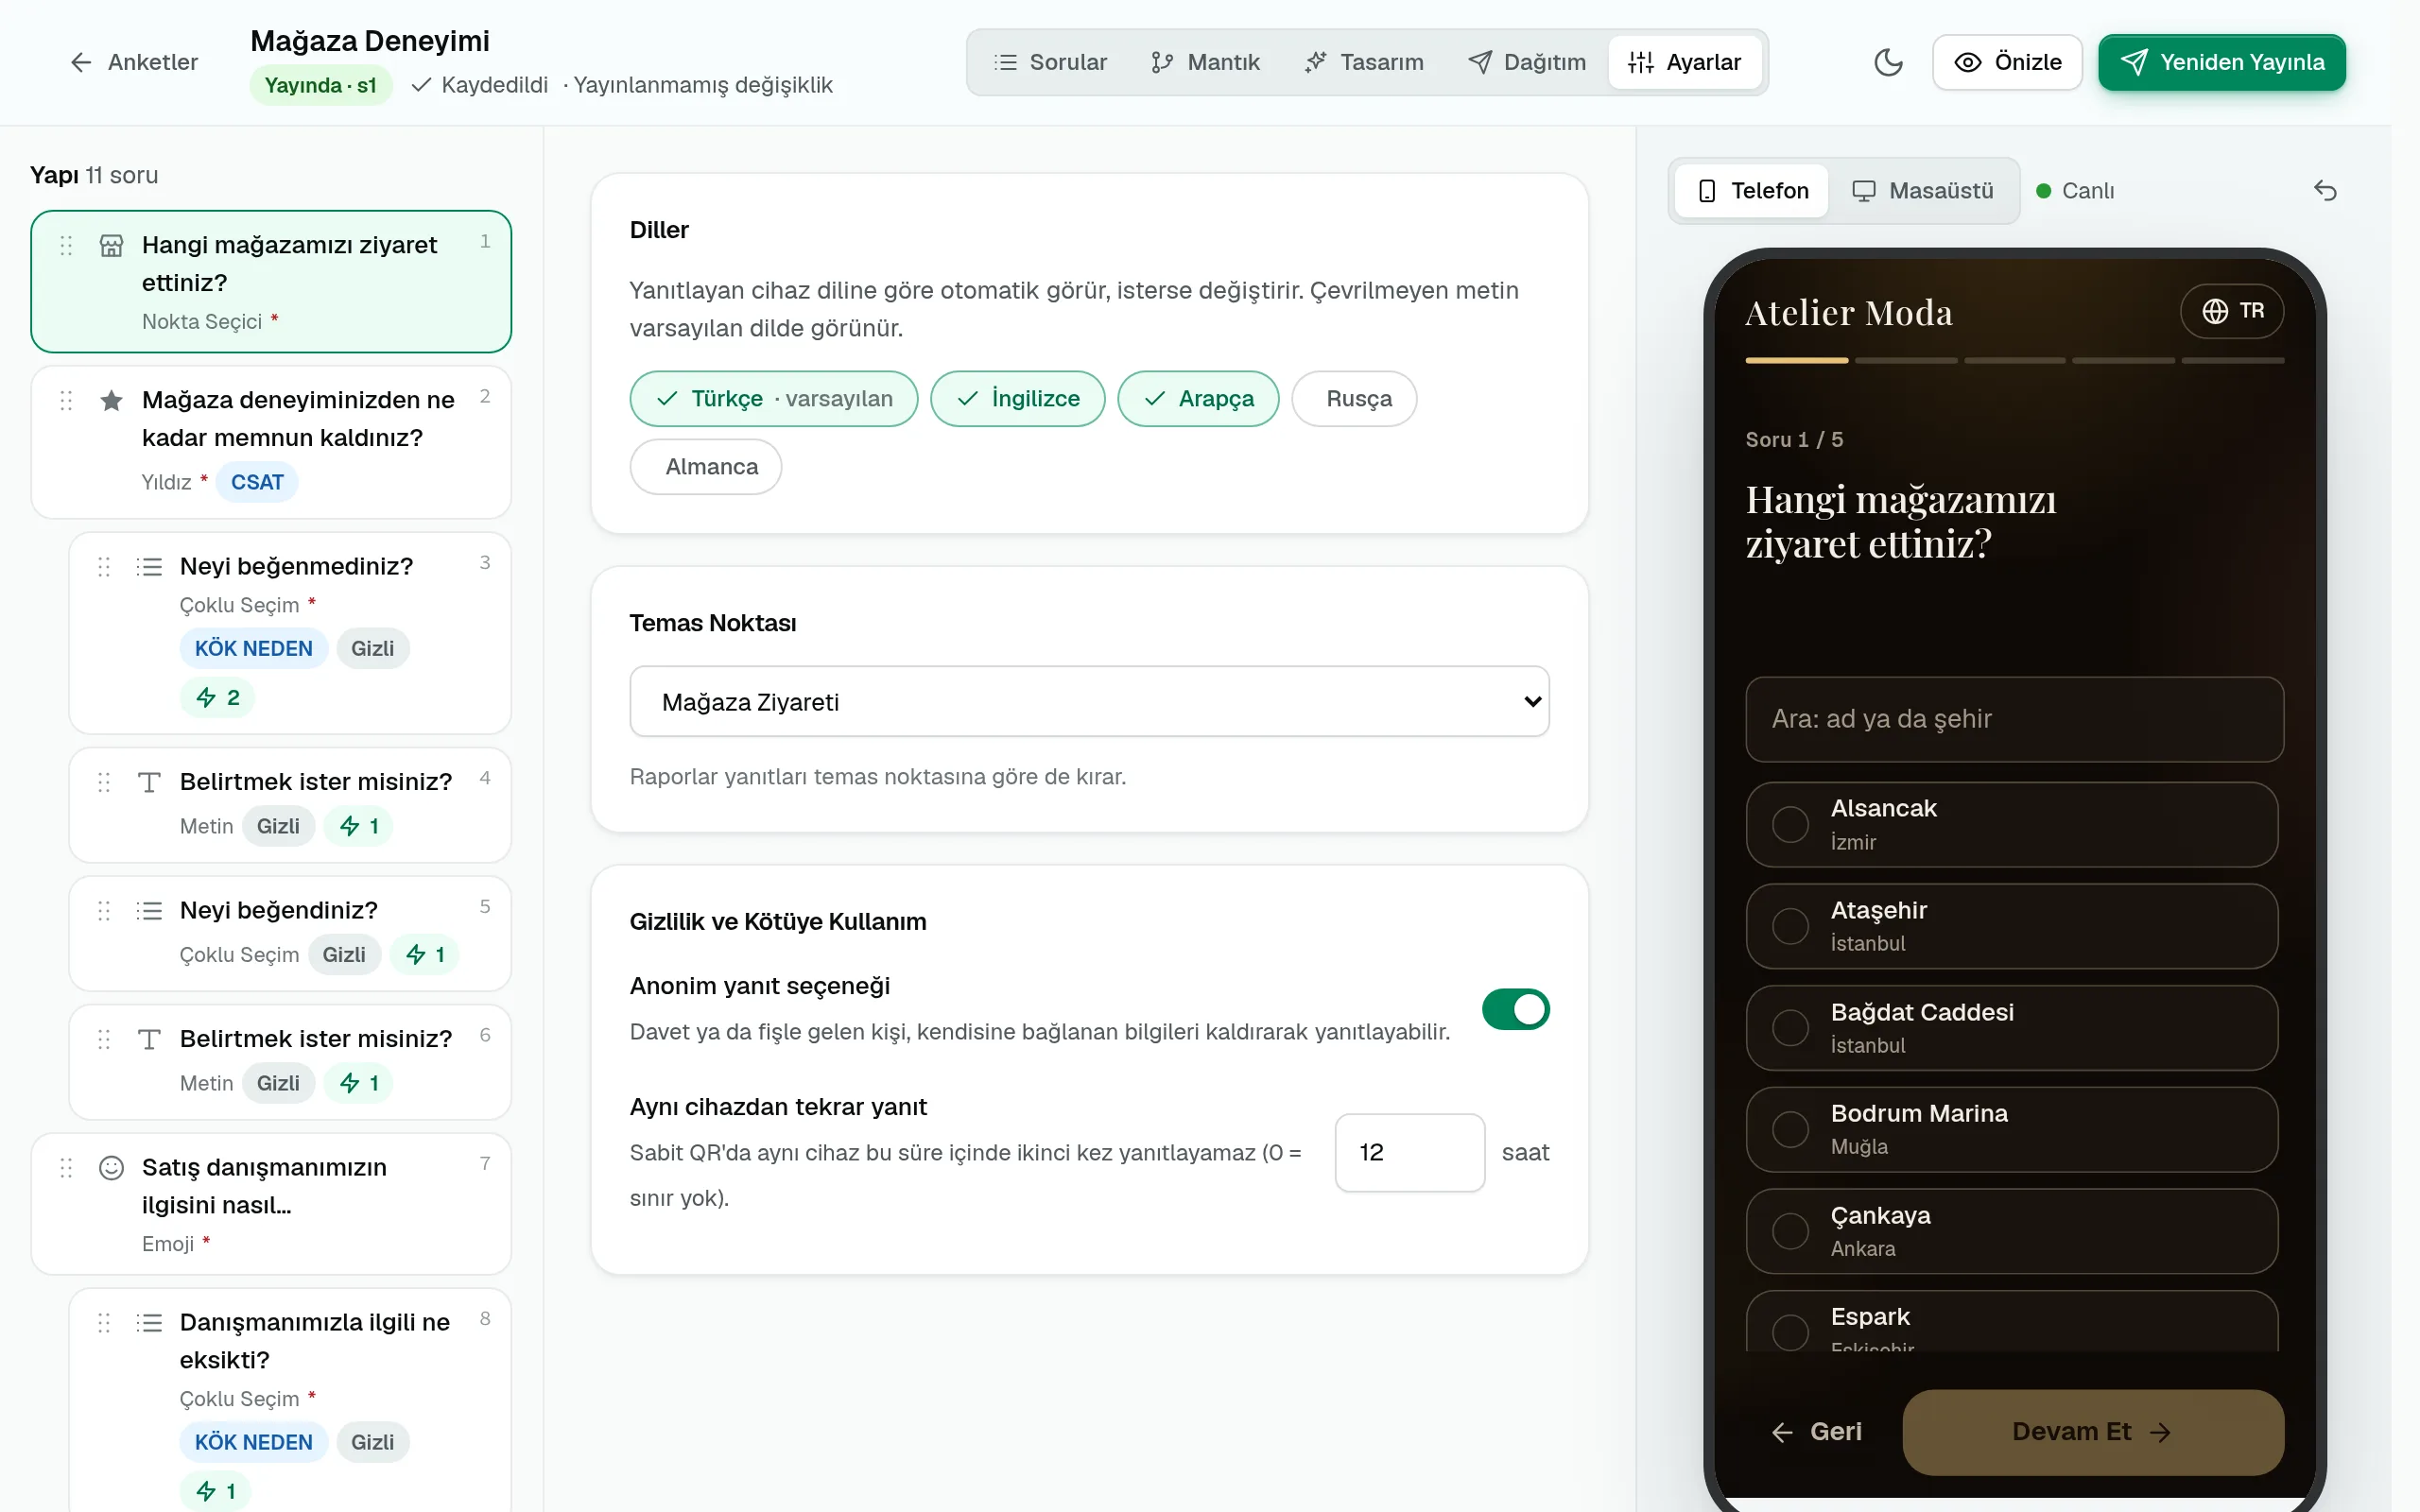Click drag handle of 'Neyi beğenmediniz?' question
Image resolution: width=2420 pixels, height=1512 pixels.
tap(104, 567)
